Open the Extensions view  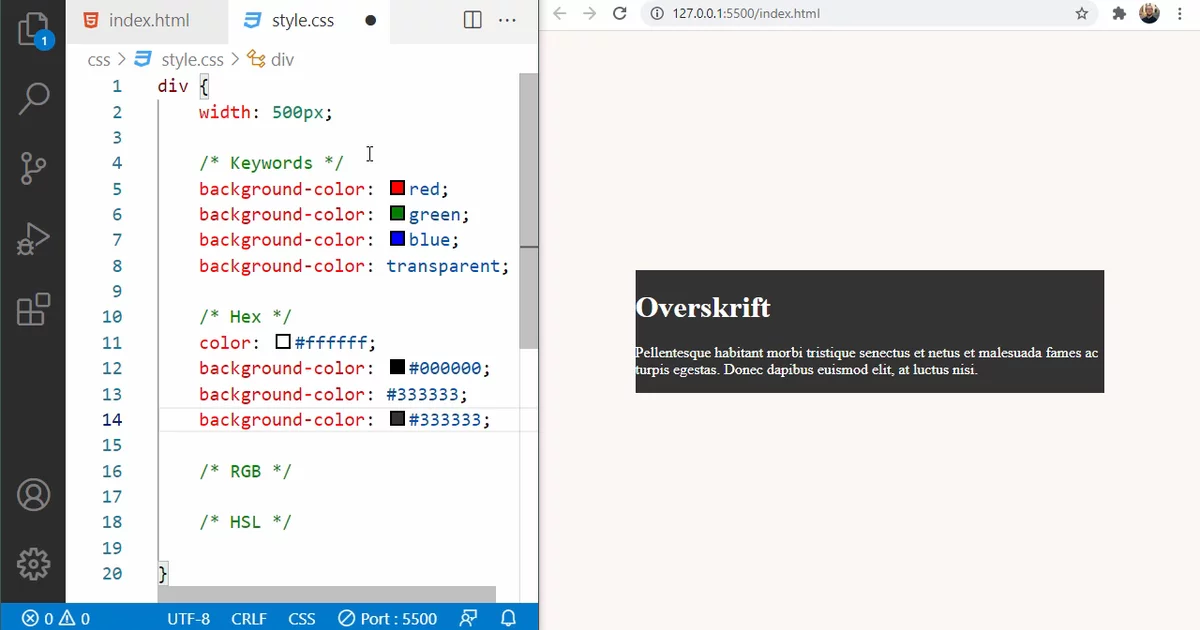(x=33, y=310)
